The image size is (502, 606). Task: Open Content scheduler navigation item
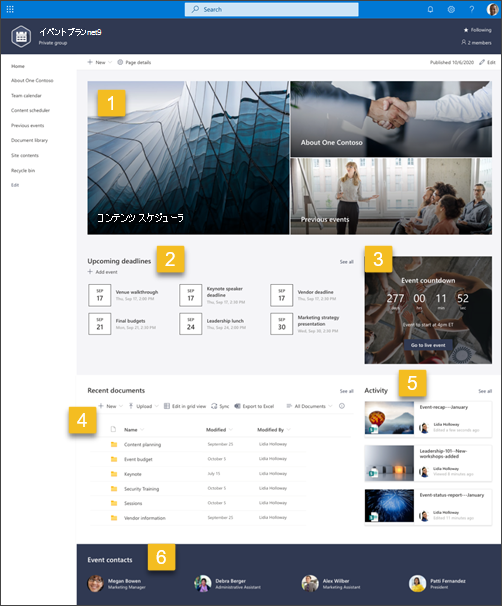tap(31, 110)
